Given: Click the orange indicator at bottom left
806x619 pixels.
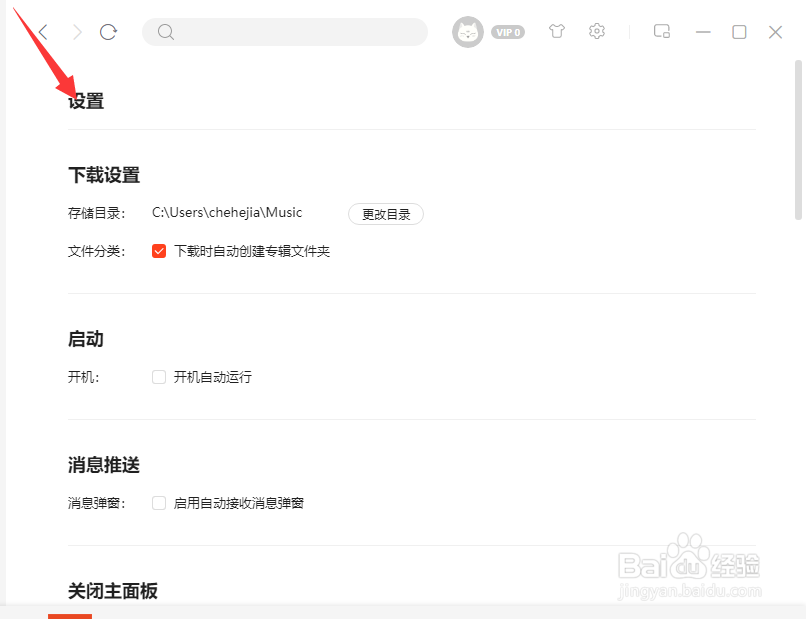Looking at the screenshot, I should pos(70,616).
